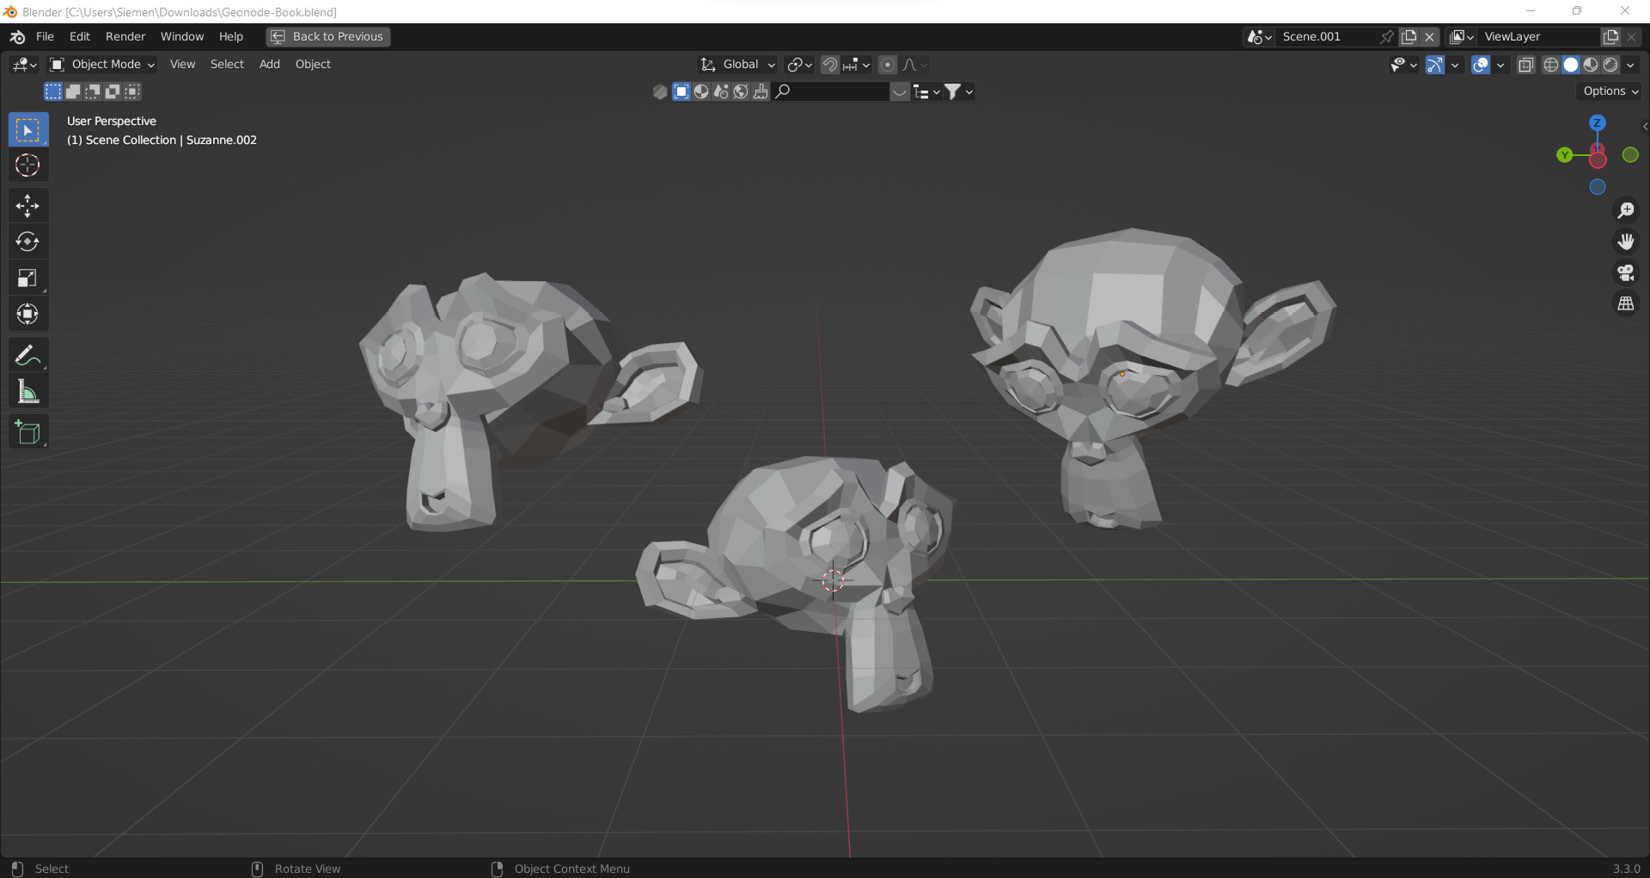Toggle X-Ray mode
Viewport: 1650px width, 878px height.
point(1526,64)
